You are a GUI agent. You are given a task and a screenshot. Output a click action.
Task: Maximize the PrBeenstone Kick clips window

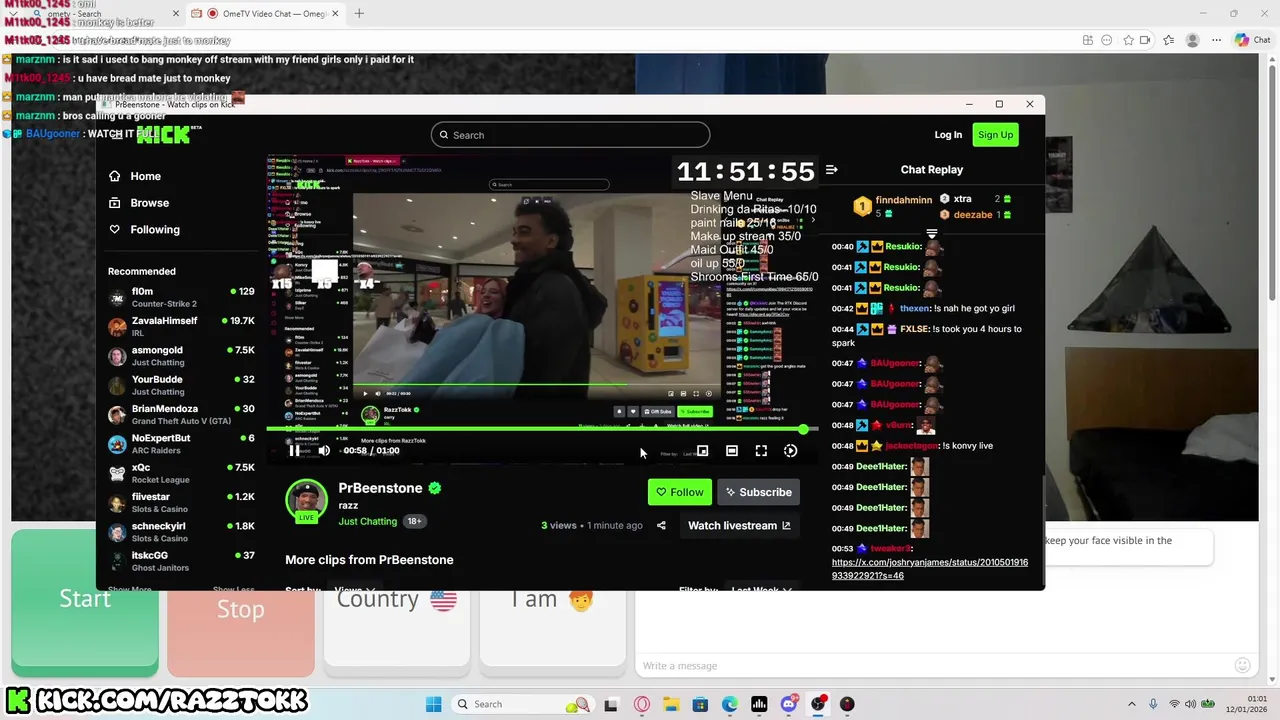999,104
